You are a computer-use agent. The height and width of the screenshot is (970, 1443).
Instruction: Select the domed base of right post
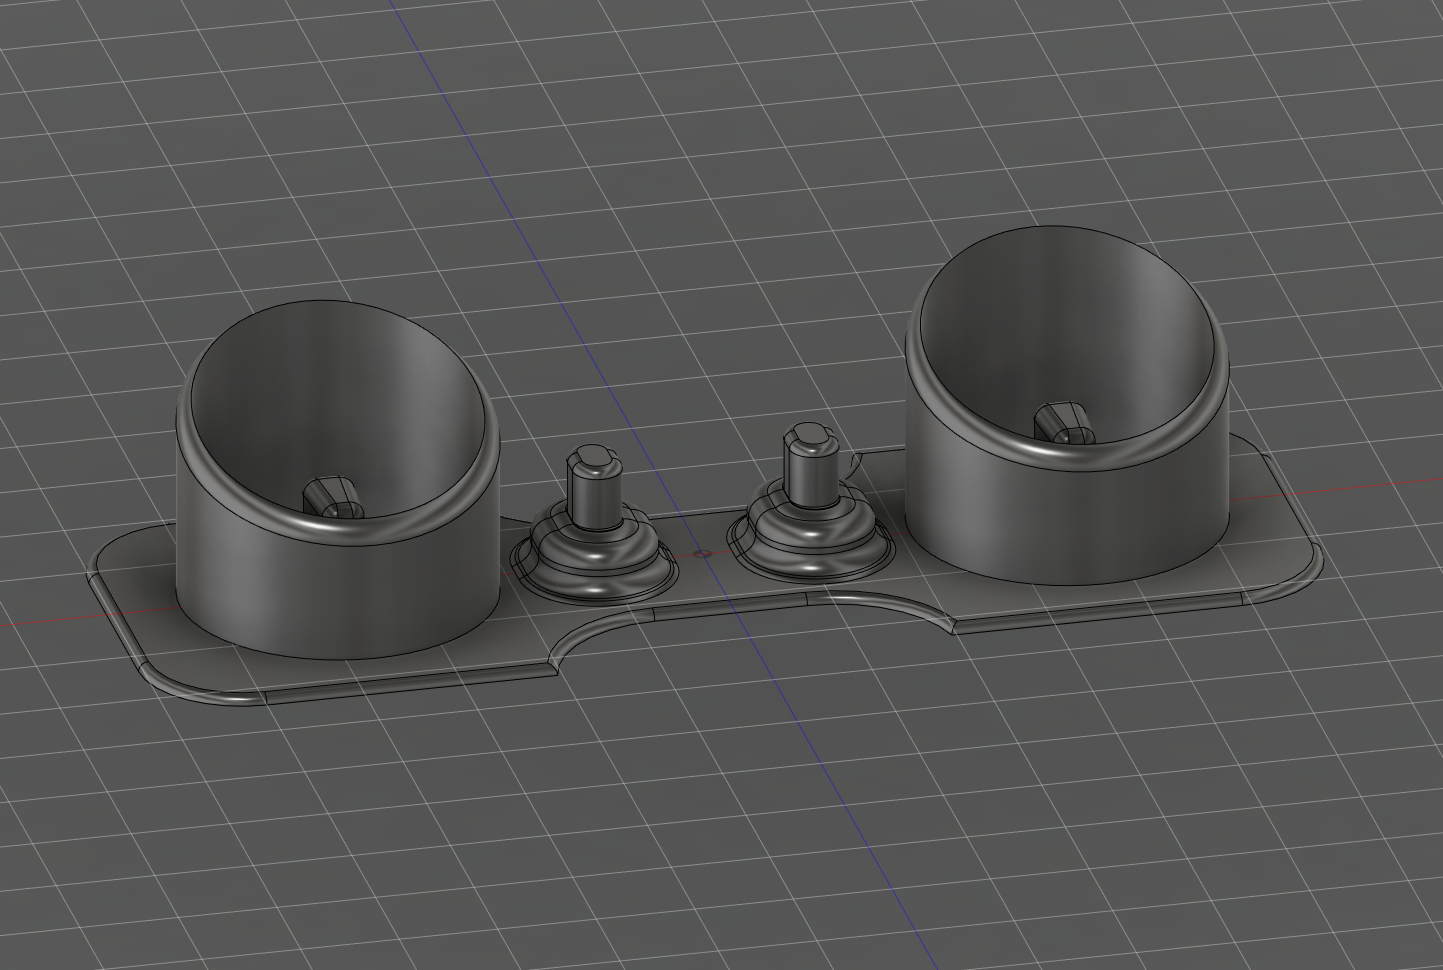pos(810,535)
